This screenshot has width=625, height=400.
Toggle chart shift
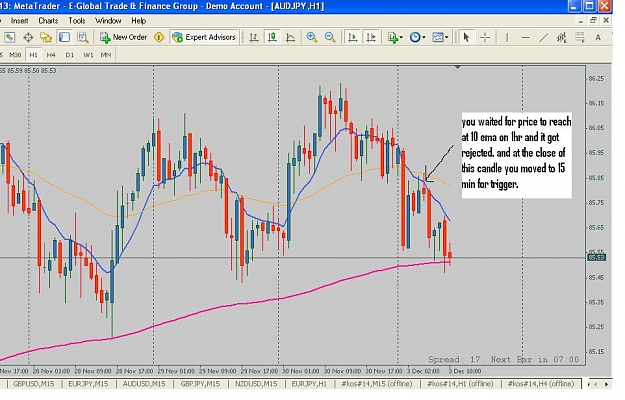[371, 37]
